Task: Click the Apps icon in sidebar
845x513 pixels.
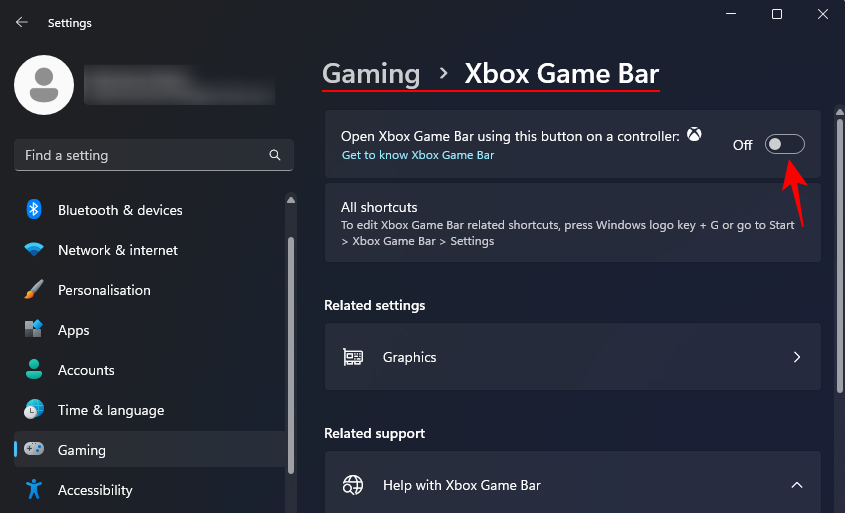Action: coord(33,329)
